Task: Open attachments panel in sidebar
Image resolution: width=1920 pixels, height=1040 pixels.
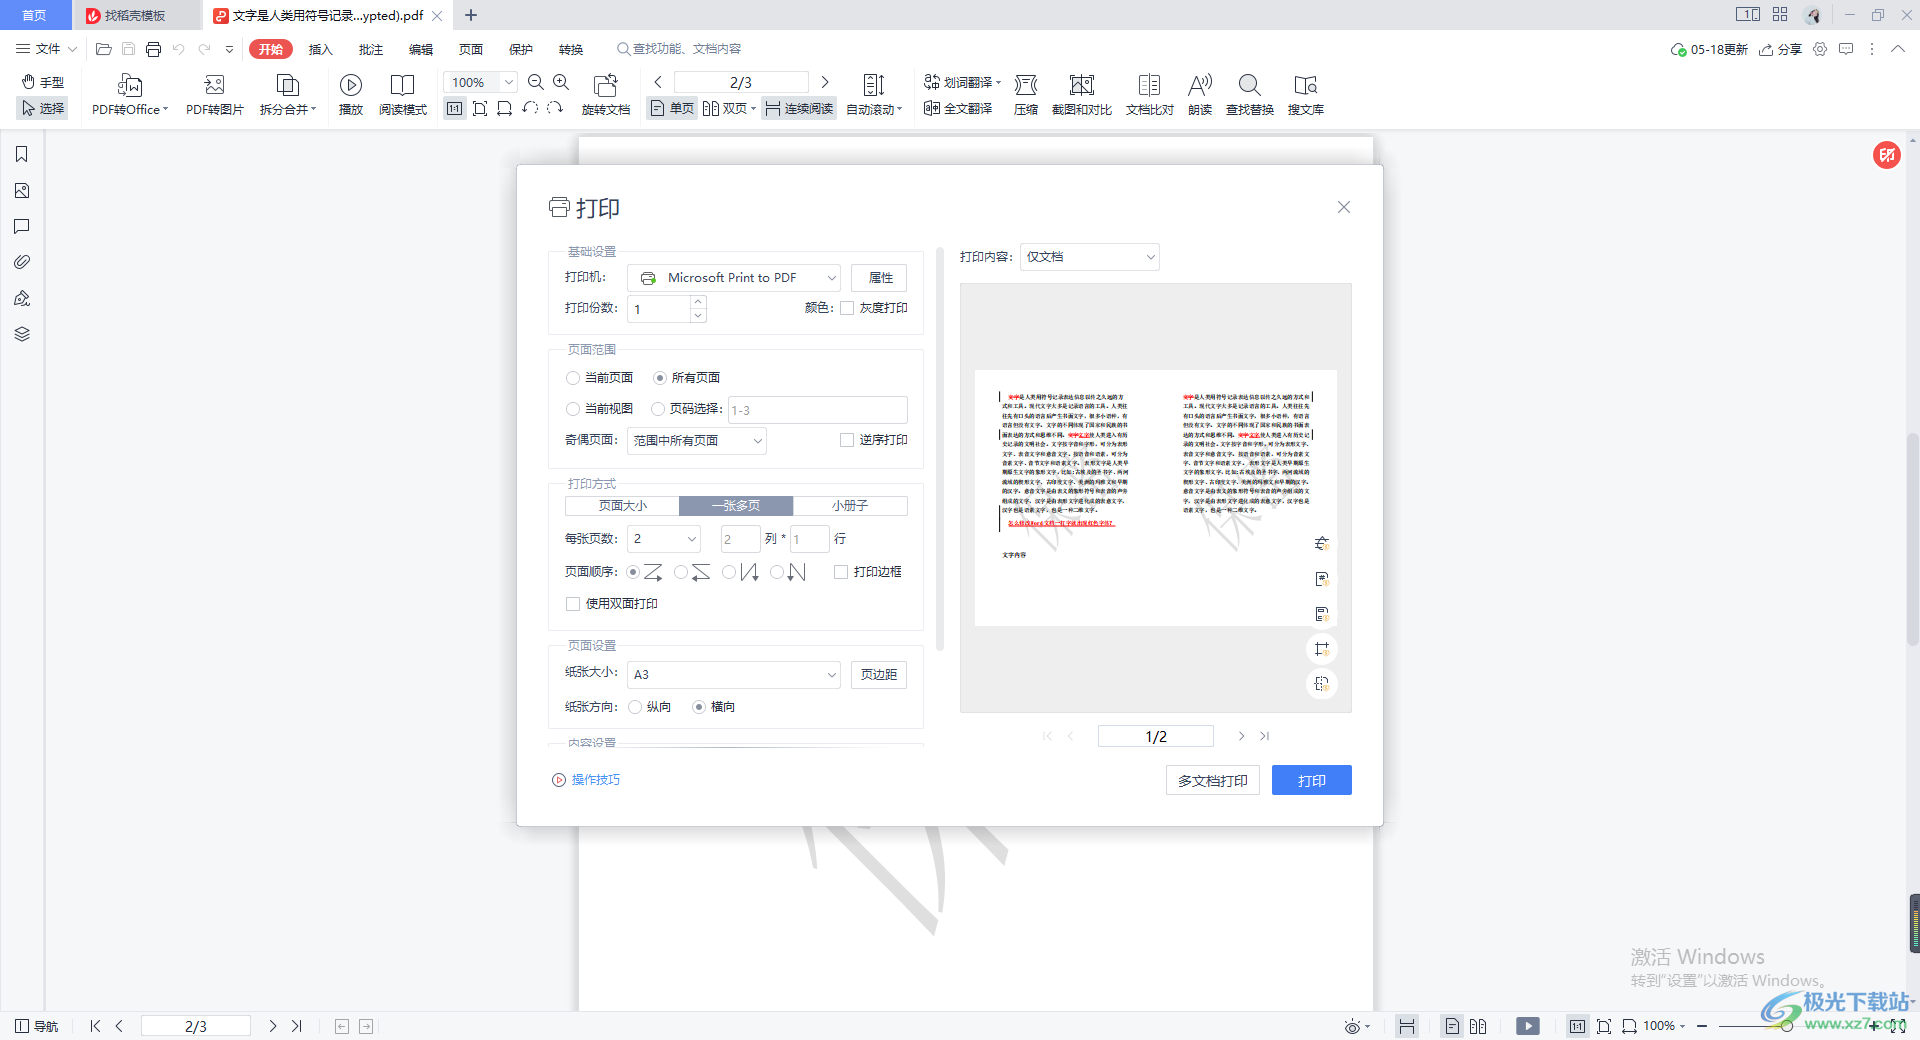Action: pyautogui.click(x=22, y=262)
